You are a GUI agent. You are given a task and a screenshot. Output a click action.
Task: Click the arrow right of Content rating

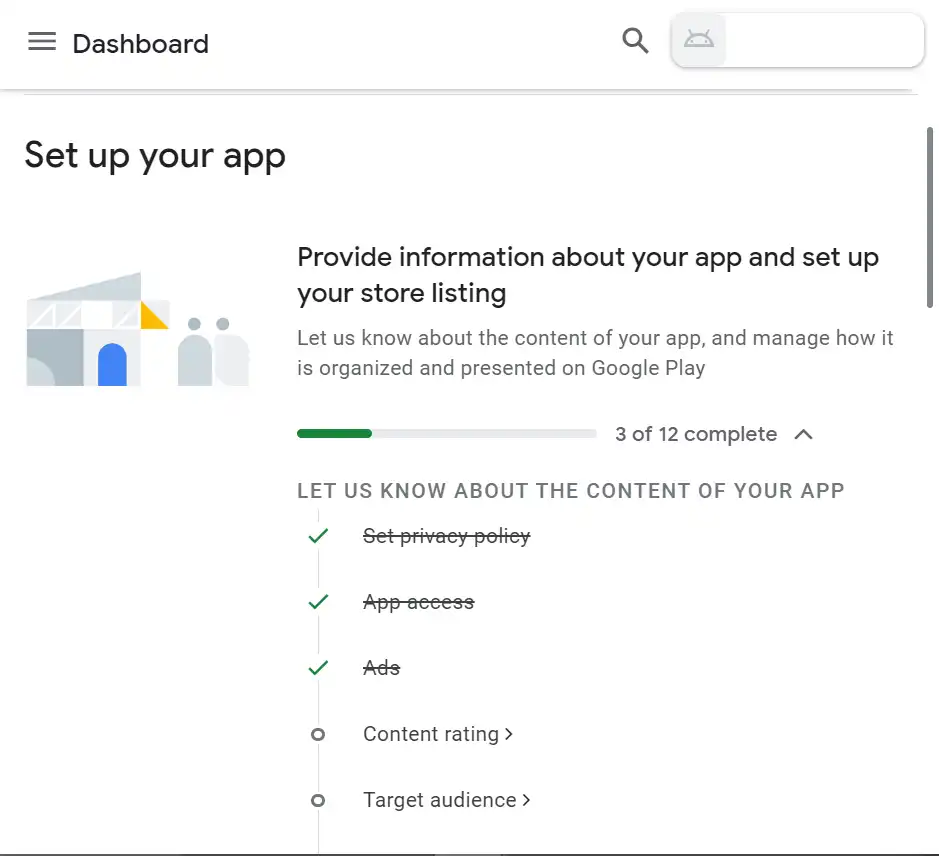(509, 734)
